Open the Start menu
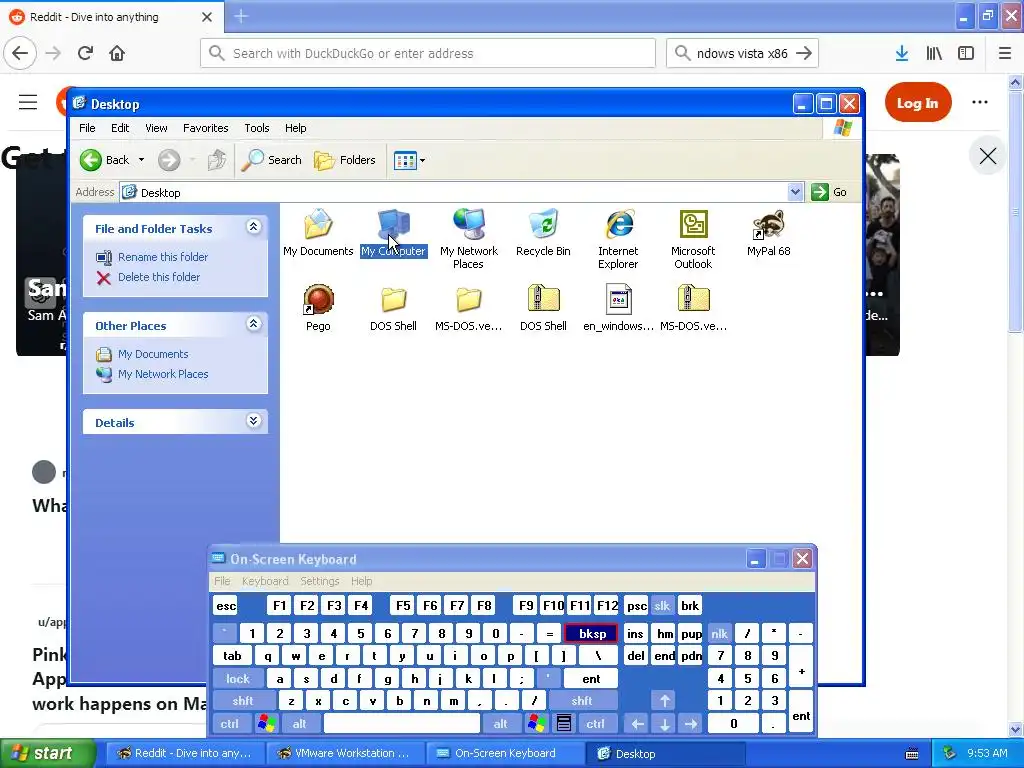 point(47,753)
